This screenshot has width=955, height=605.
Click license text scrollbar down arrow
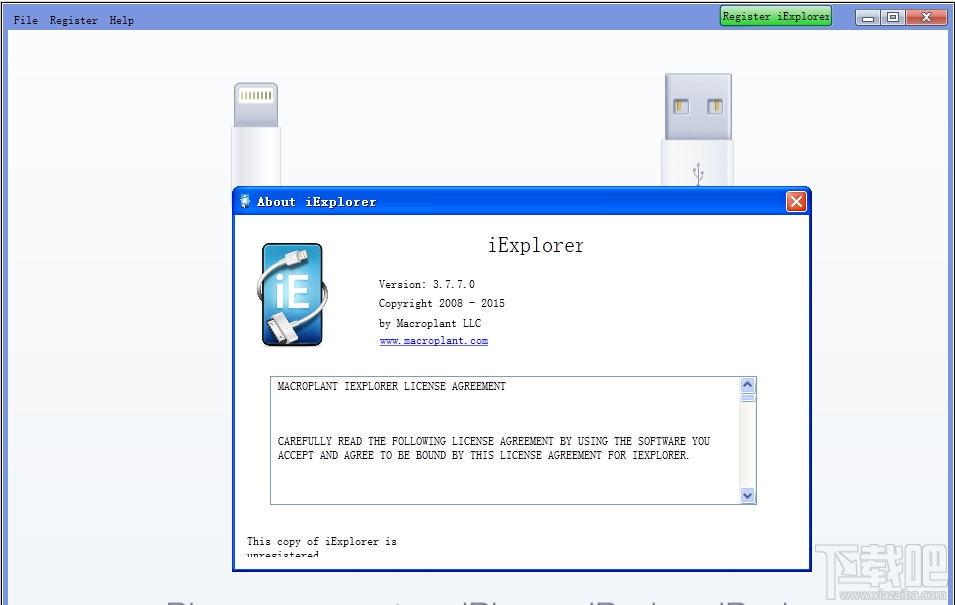point(748,495)
